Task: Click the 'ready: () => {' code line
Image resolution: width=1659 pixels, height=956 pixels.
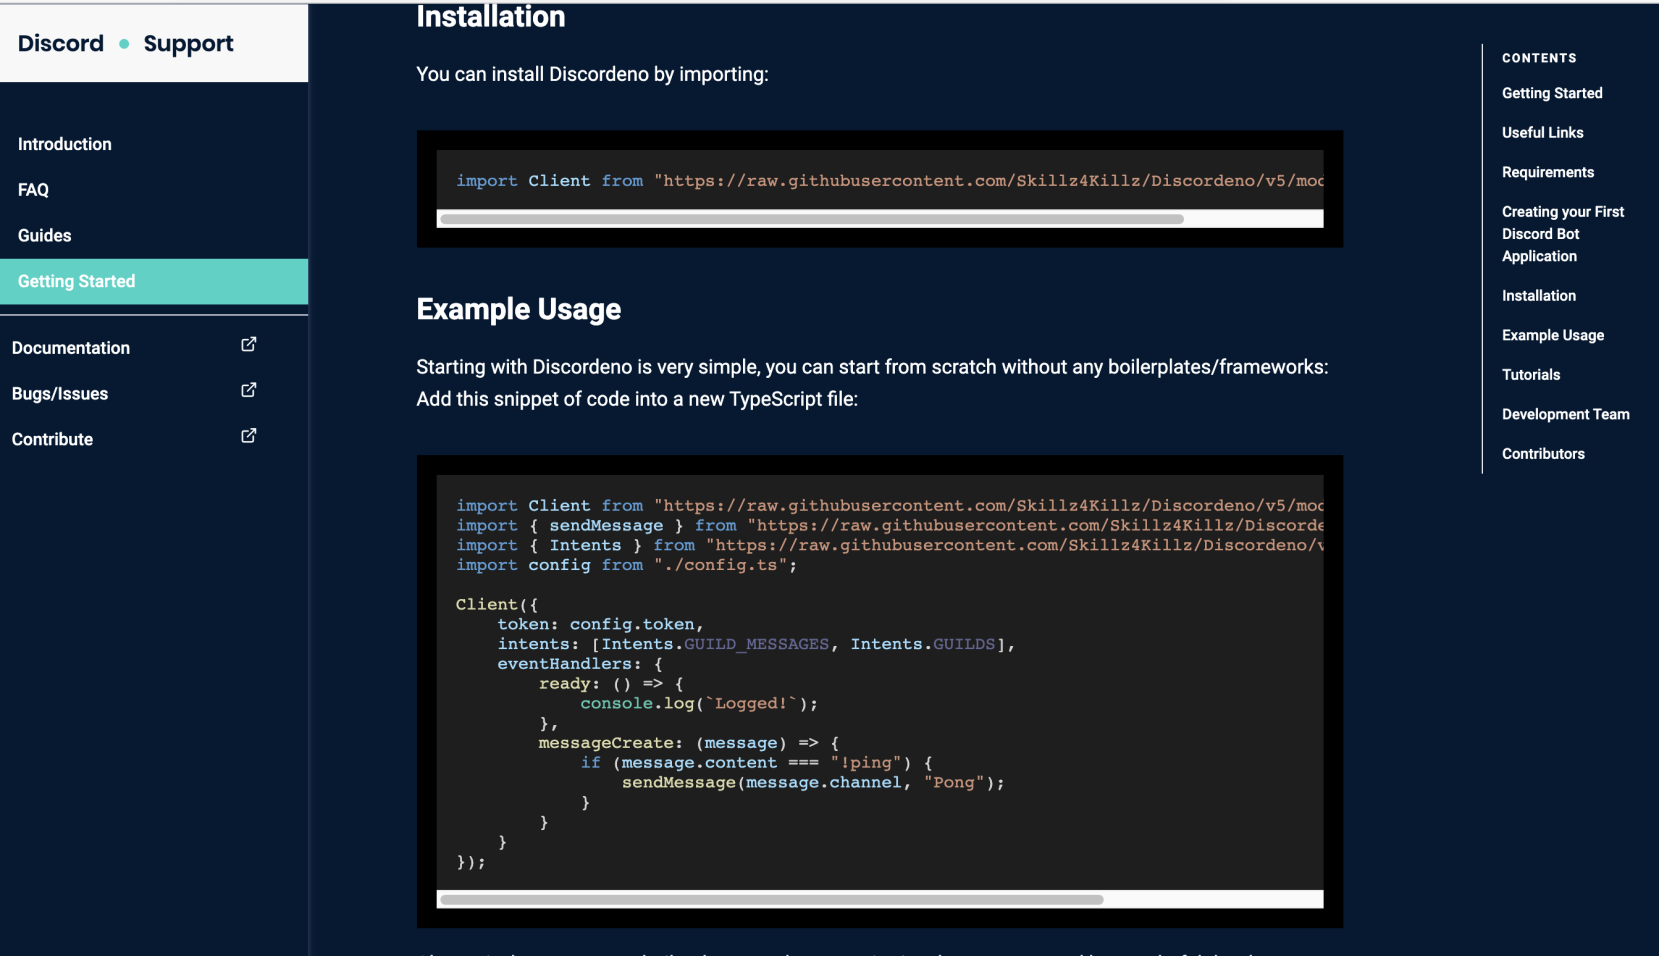Action: [x=611, y=684]
